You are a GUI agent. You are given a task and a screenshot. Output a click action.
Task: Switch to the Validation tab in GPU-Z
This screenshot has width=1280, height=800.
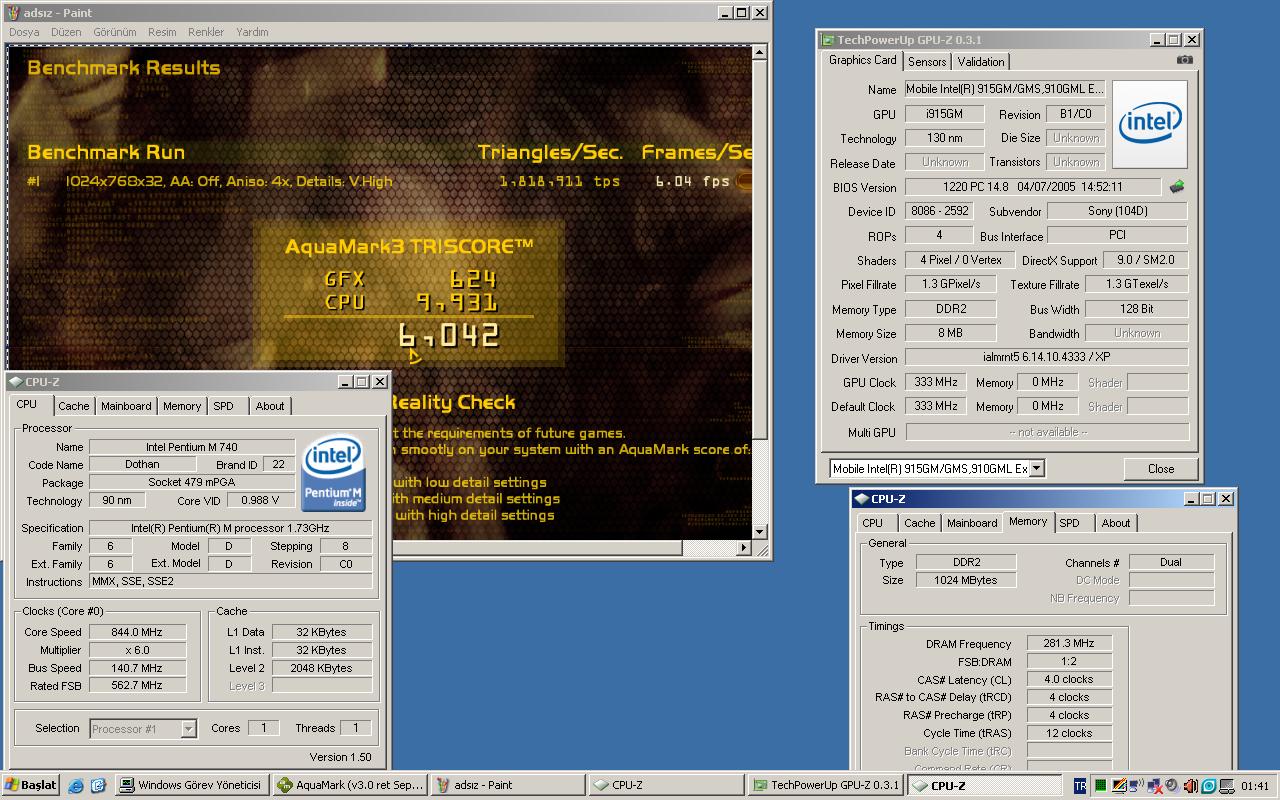coord(980,62)
